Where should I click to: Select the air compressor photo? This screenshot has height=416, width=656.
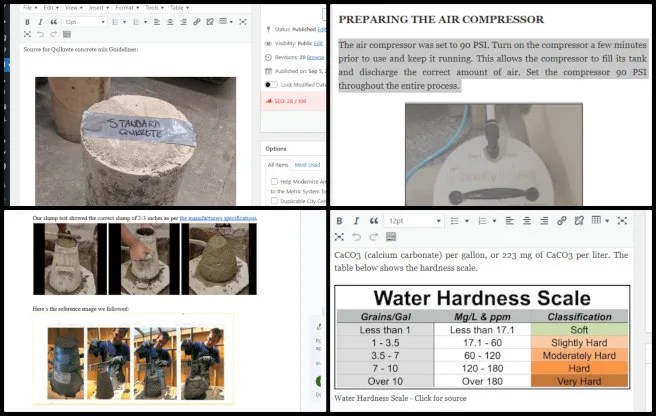tap(494, 154)
